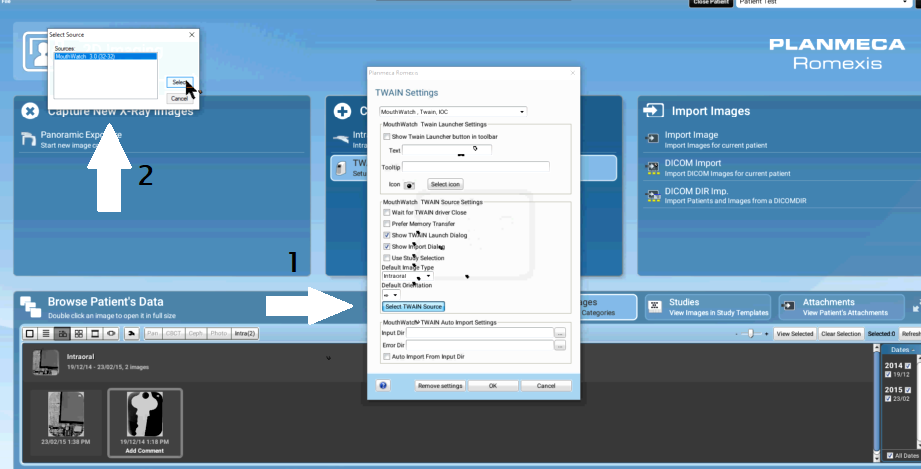Select the CBCT category tab

coord(173,334)
